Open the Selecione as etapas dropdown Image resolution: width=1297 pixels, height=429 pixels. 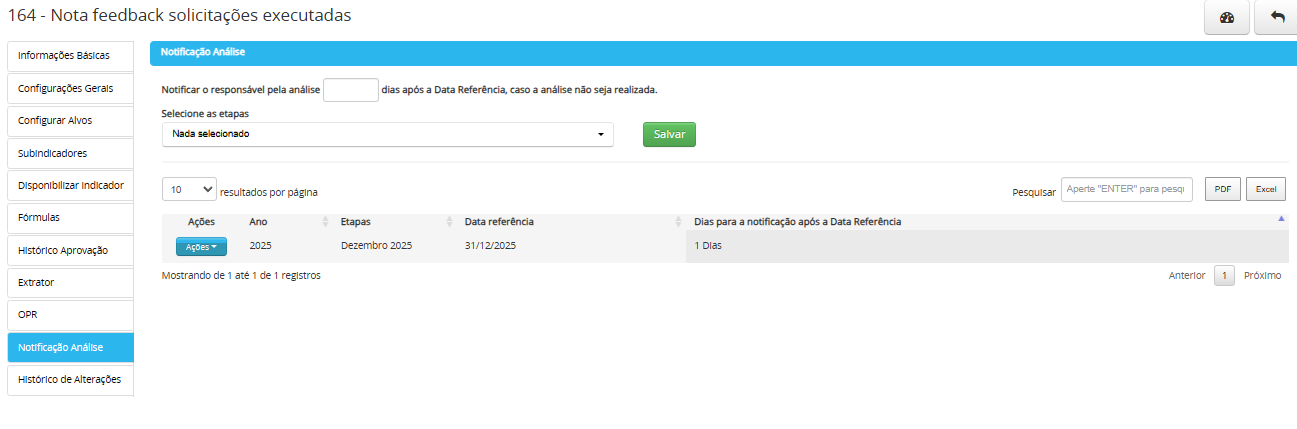pyautogui.click(x=387, y=134)
